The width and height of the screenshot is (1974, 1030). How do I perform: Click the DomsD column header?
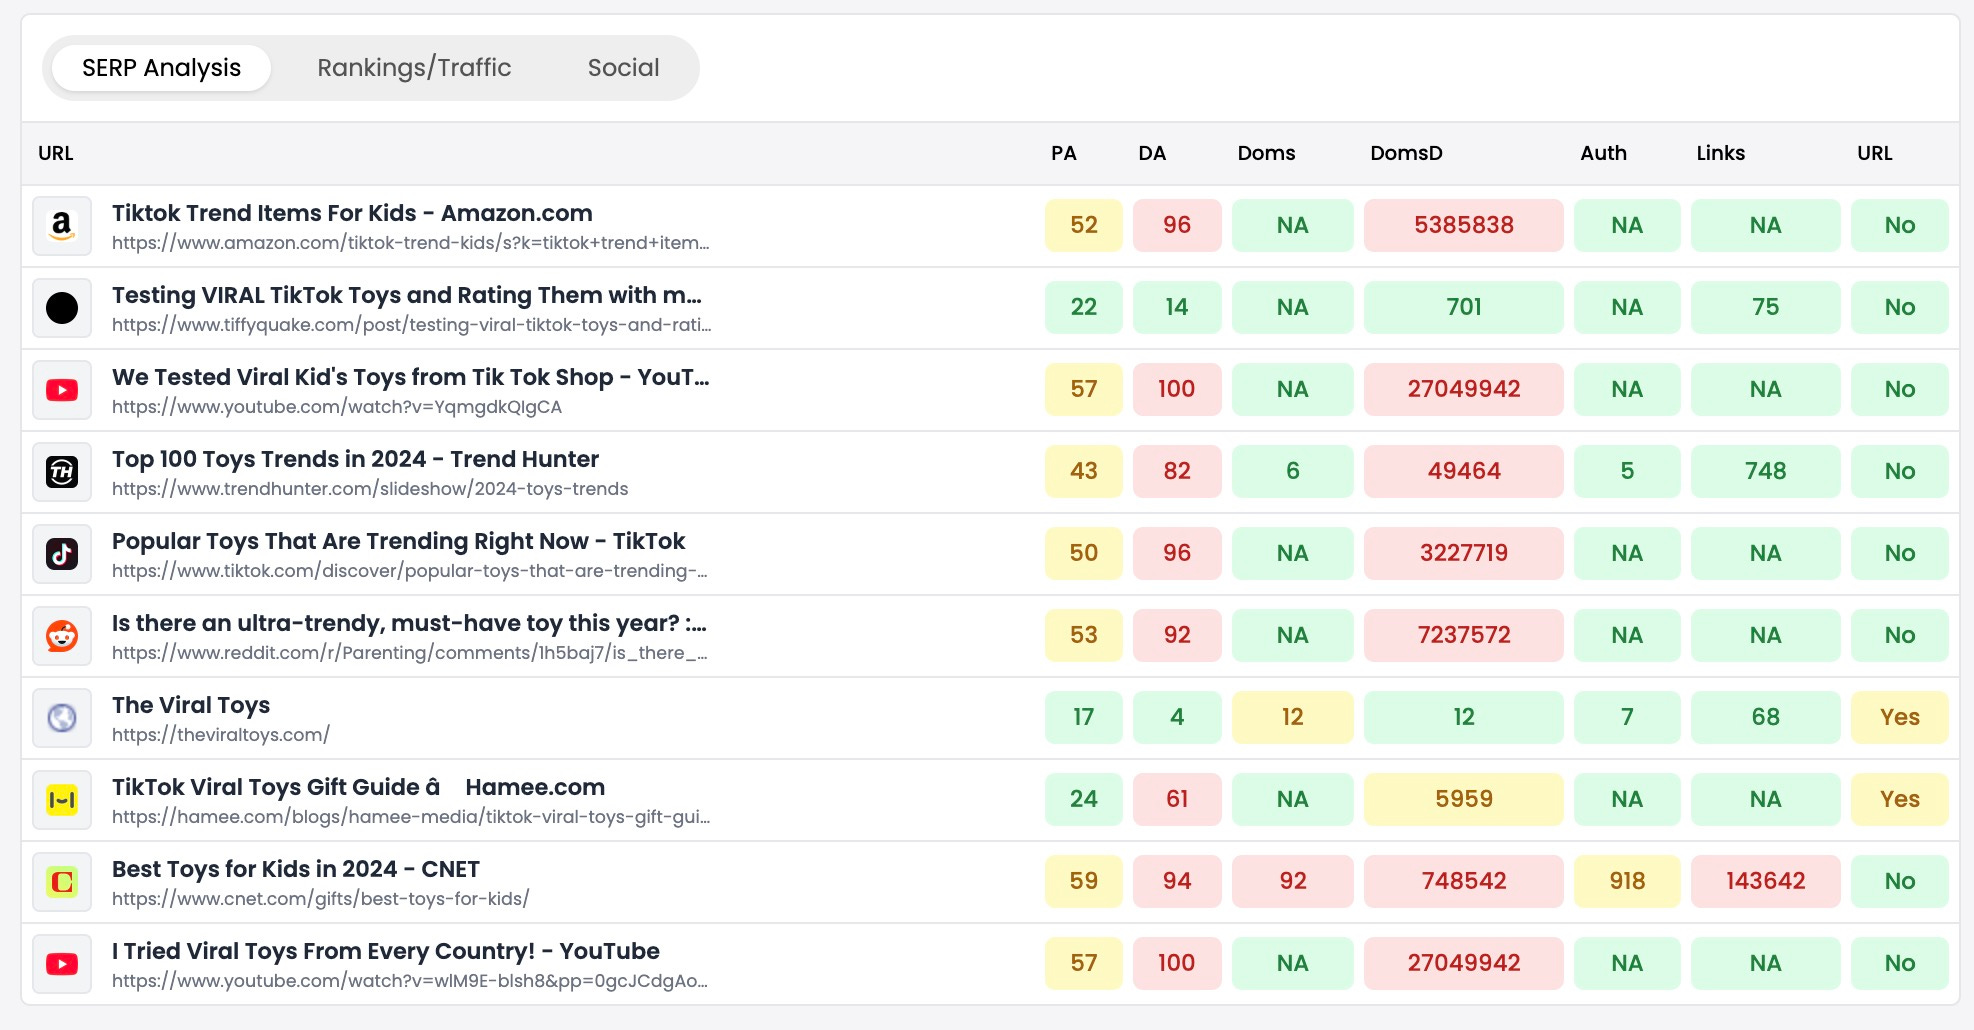(x=1406, y=153)
